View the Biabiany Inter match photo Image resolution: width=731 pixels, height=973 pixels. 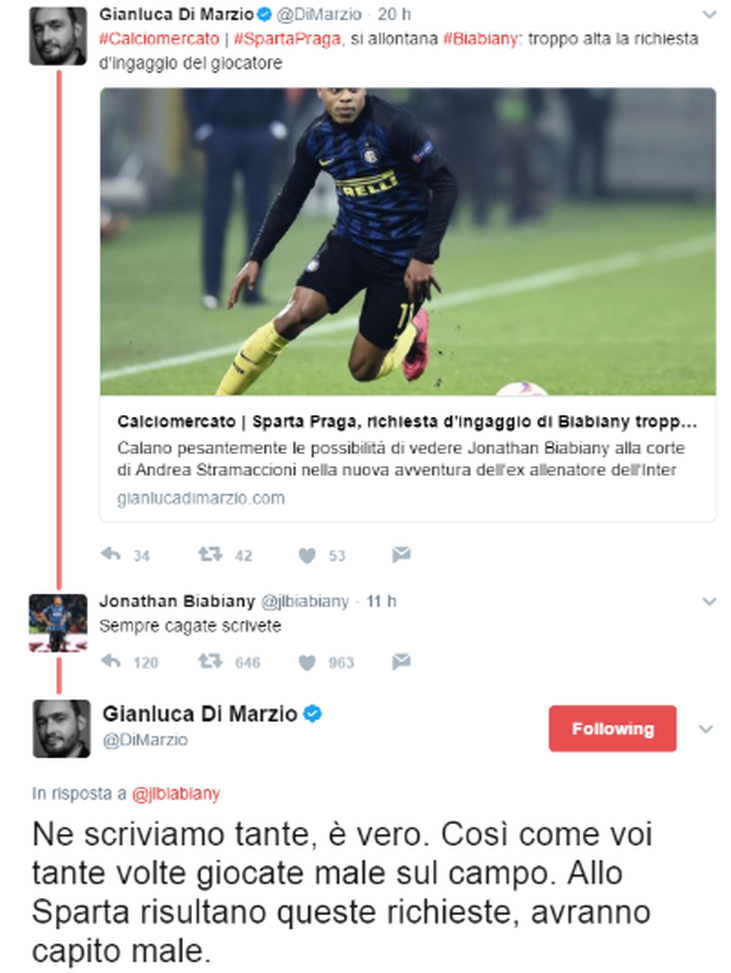pyautogui.click(x=408, y=241)
